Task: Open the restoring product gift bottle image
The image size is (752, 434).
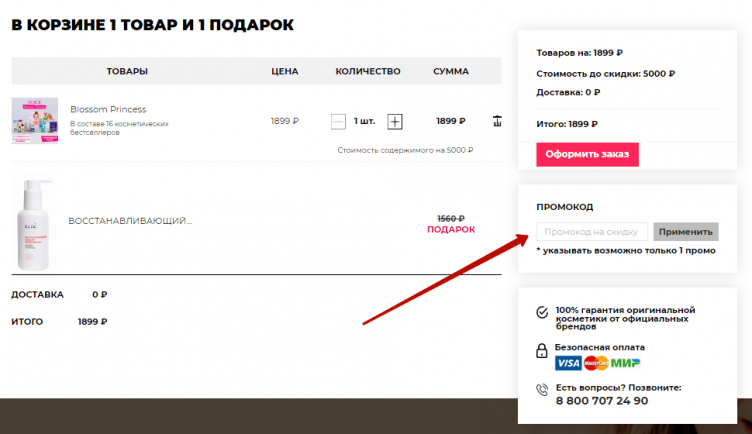Action: click(x=34, y=224)
